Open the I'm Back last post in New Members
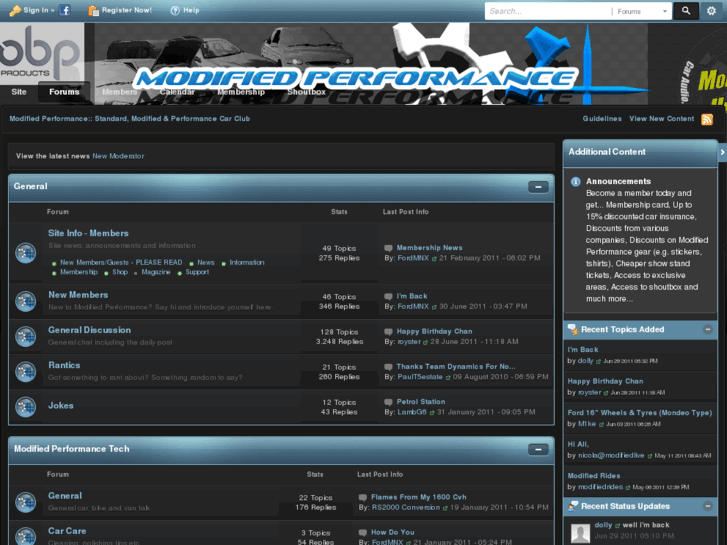The height and width of the screenshot is (545, 727). point(412,296)
